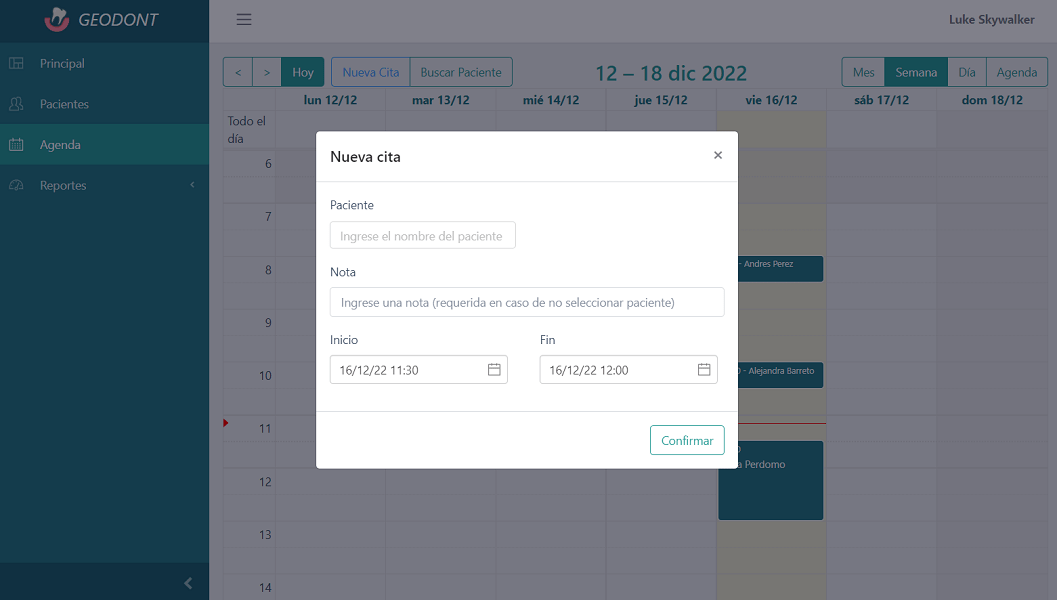Expand the Reportes submenu arrow
The height and width of the screenshot is (600, 1057).
pyautogui.click(x=192, y=185)
